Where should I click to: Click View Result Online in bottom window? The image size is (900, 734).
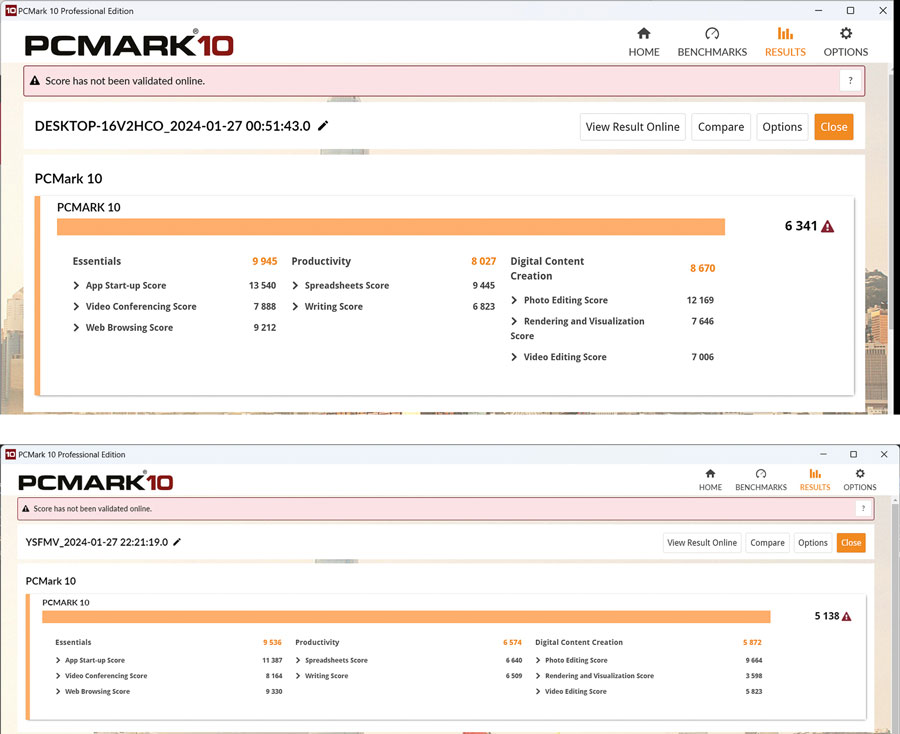[701, 542]
